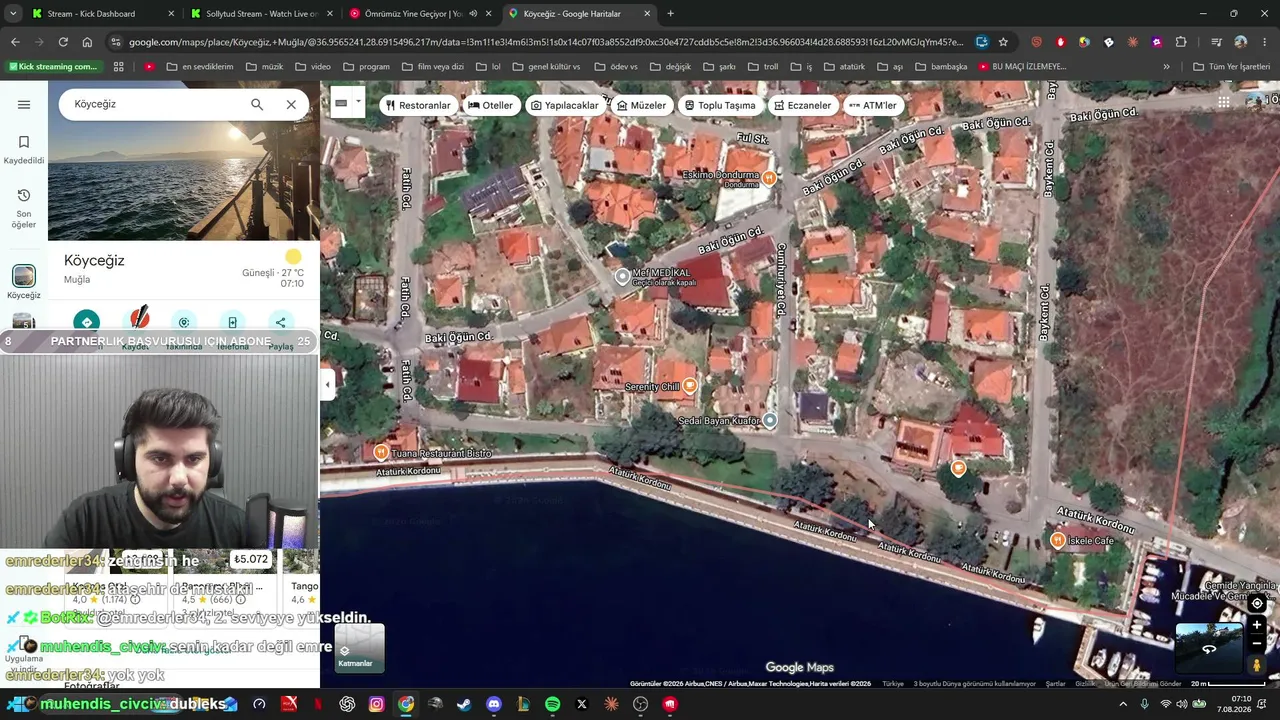This screenshot has height=720, width=1280.
Task: Clear the Köyceğiz search text
Action: coord(291,104)
